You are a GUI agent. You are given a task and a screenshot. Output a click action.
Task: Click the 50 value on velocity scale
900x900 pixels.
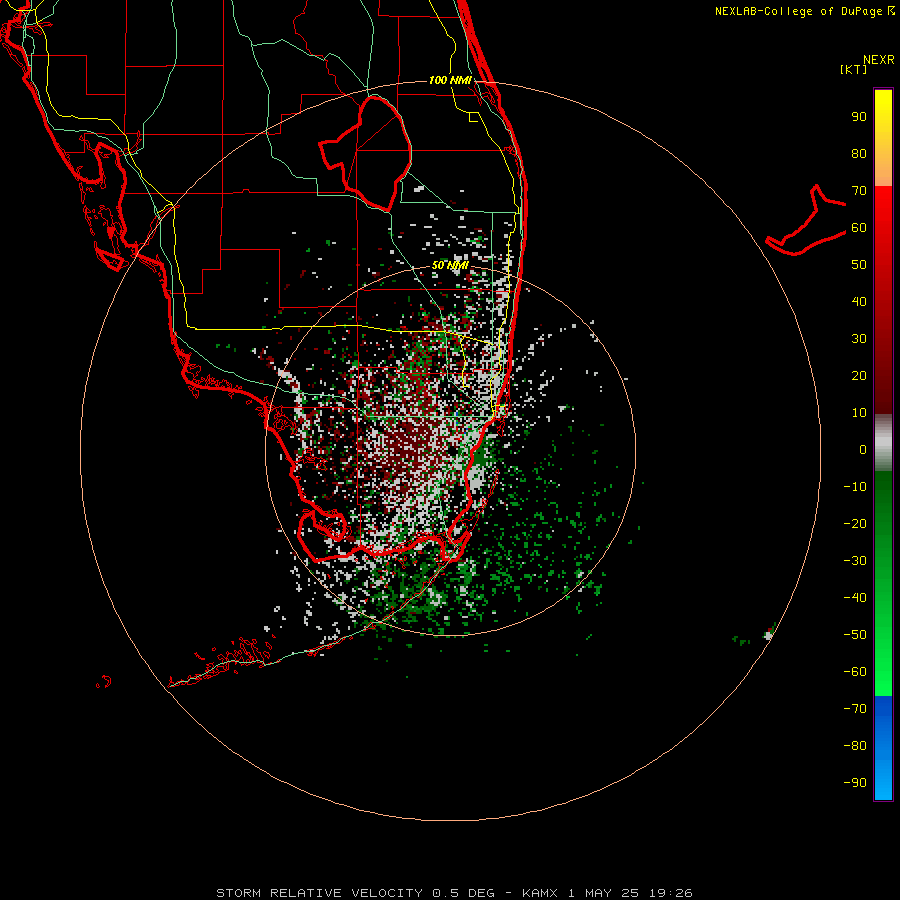click(859, 265)
